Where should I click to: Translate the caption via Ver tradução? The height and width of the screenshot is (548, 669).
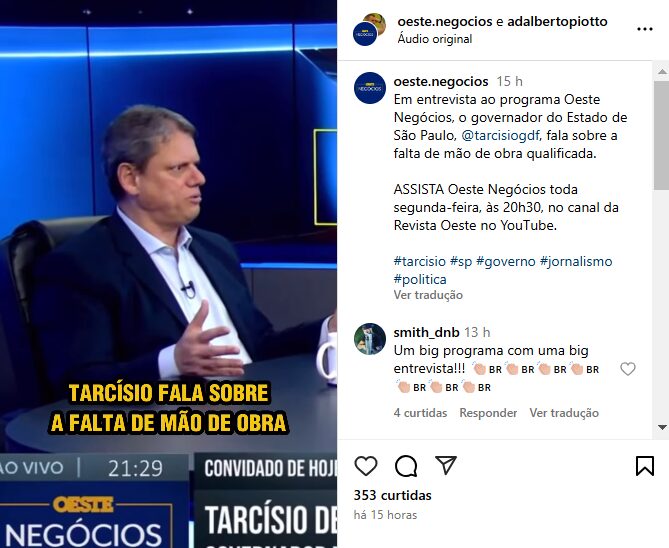coord(428,295)
